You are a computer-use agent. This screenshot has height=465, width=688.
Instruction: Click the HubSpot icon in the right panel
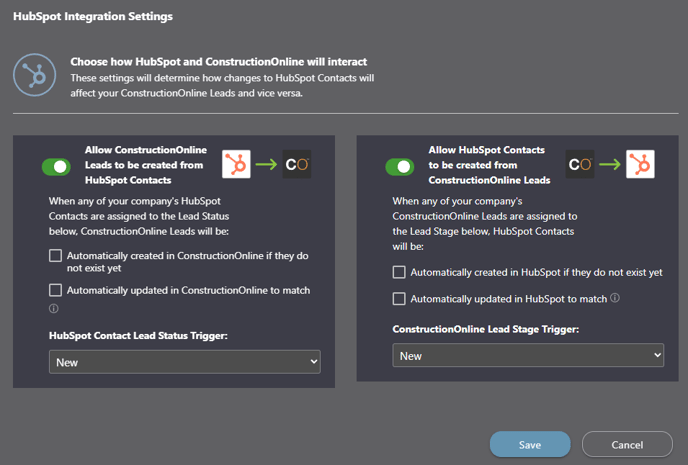[640, 164]
